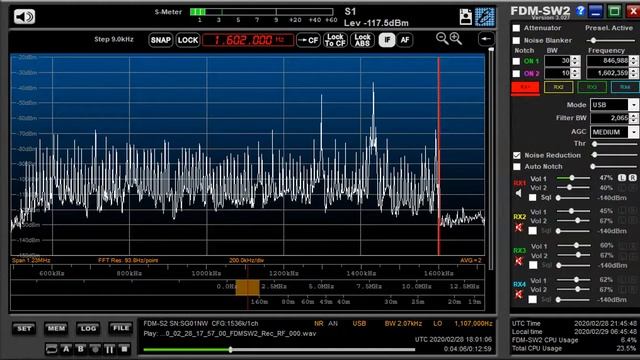
Task: Adjust the RX1 Vol 1 slider
Action: click(x=572, y=178)
